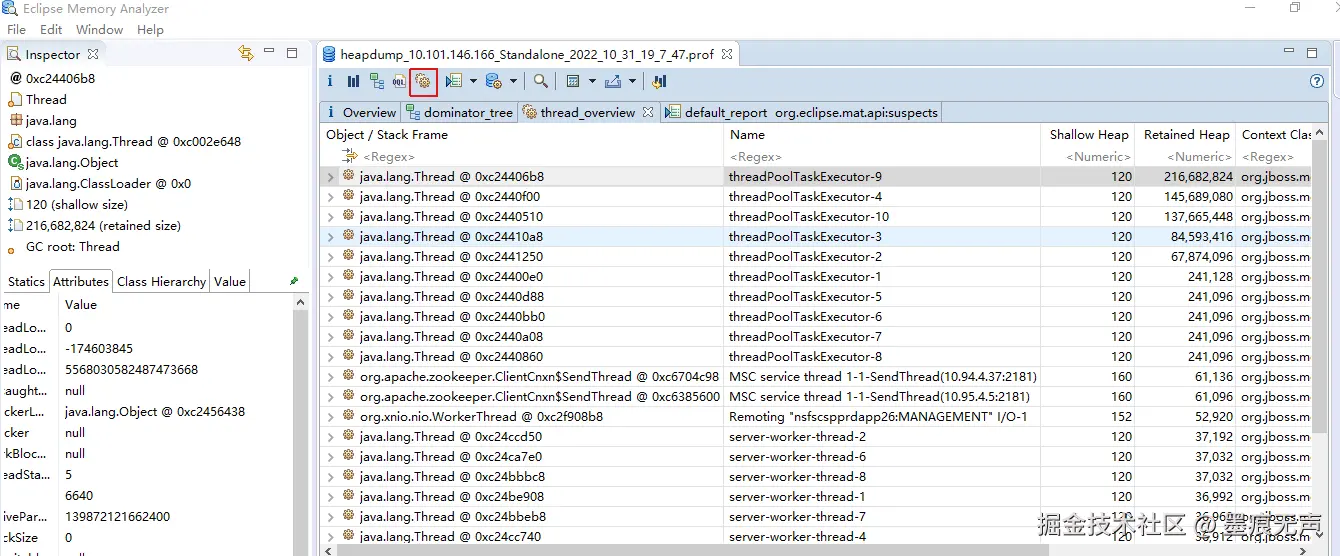Minimize the heapdump editor area

coord(1290,52)
